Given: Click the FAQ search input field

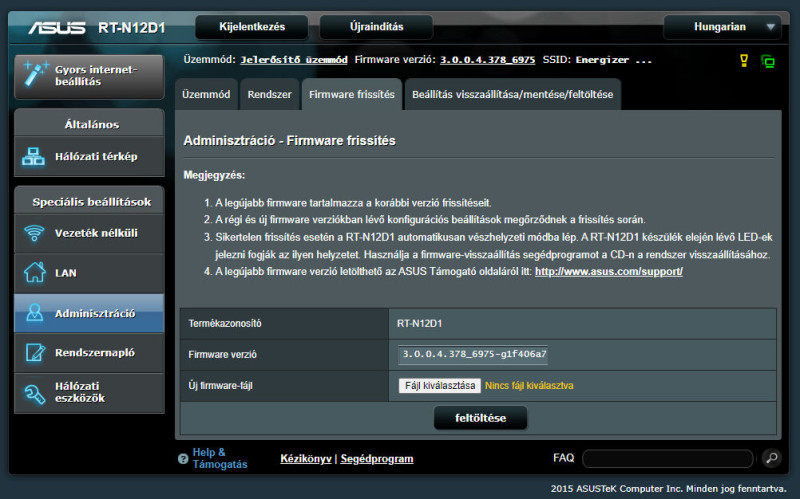Looking at the screenshot, I should (668, 458).
